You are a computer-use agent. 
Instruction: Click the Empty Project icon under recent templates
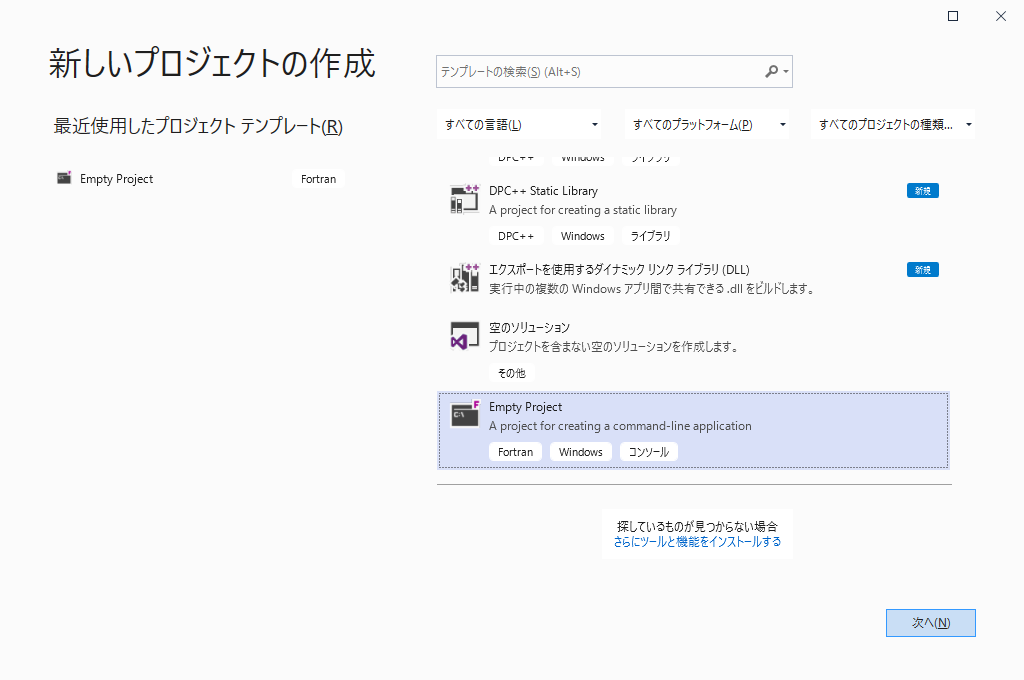61,178
